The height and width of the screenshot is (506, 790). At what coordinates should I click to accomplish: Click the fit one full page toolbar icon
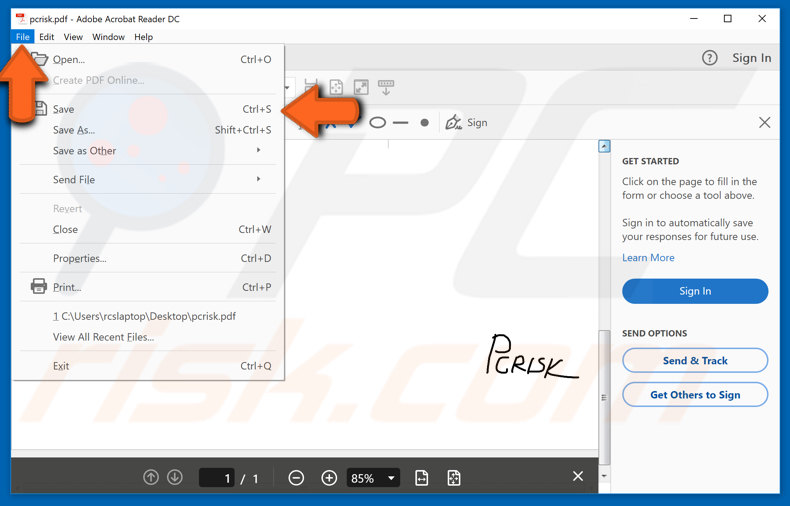[336, 87]
